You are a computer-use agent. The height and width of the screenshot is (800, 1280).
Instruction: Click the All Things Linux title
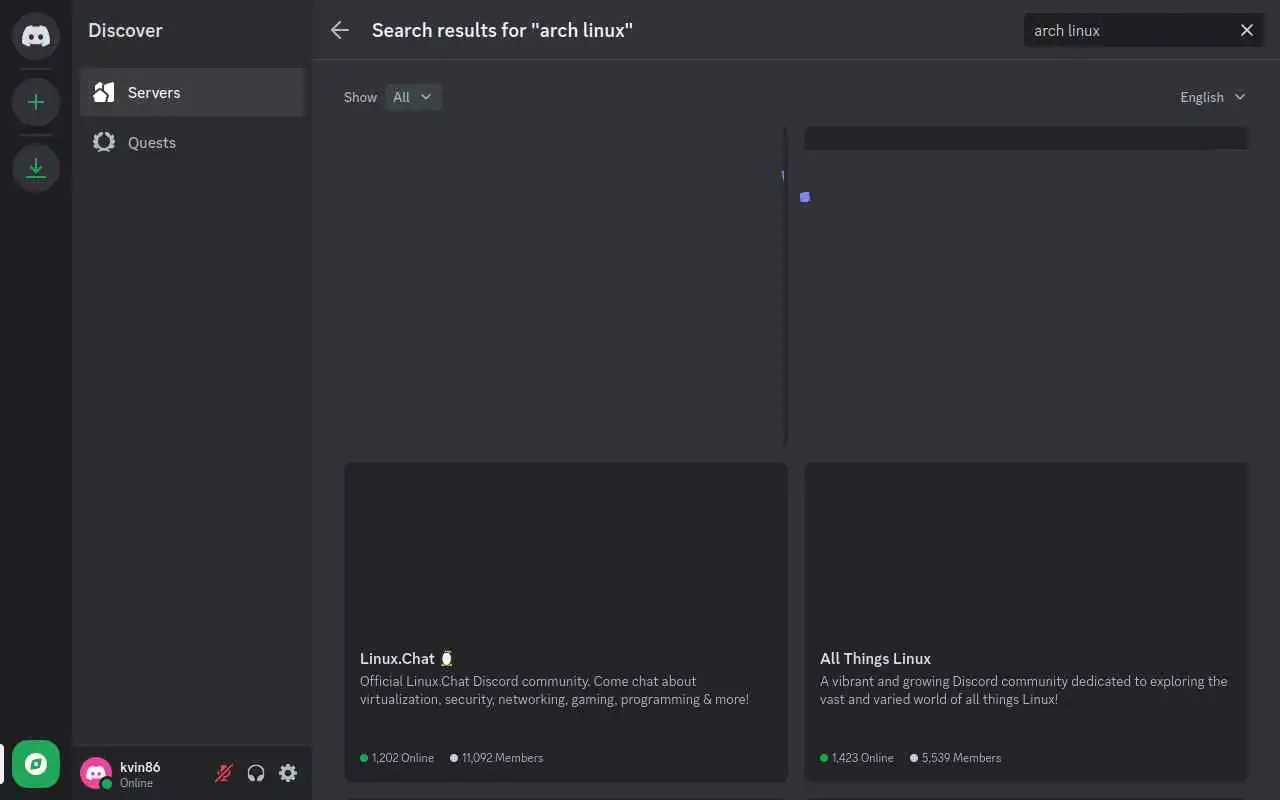[875, 658]
